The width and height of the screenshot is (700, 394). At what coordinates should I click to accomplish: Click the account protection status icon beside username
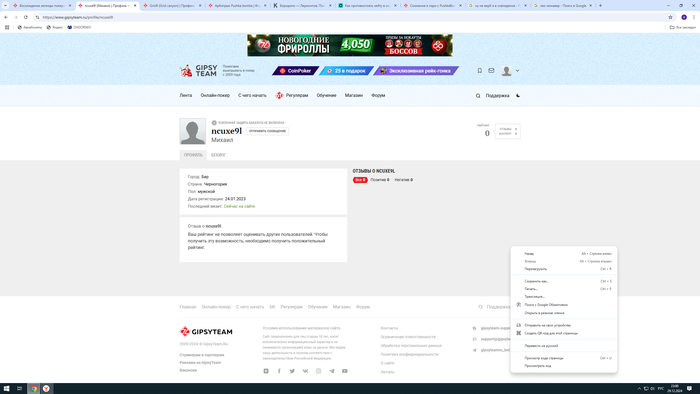tap(214, 123)
